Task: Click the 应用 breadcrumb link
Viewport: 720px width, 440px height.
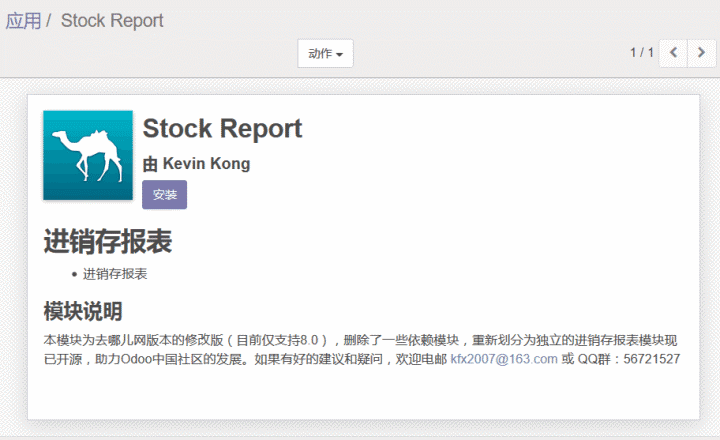Action: pyautogui.click(x=23, y=21)
